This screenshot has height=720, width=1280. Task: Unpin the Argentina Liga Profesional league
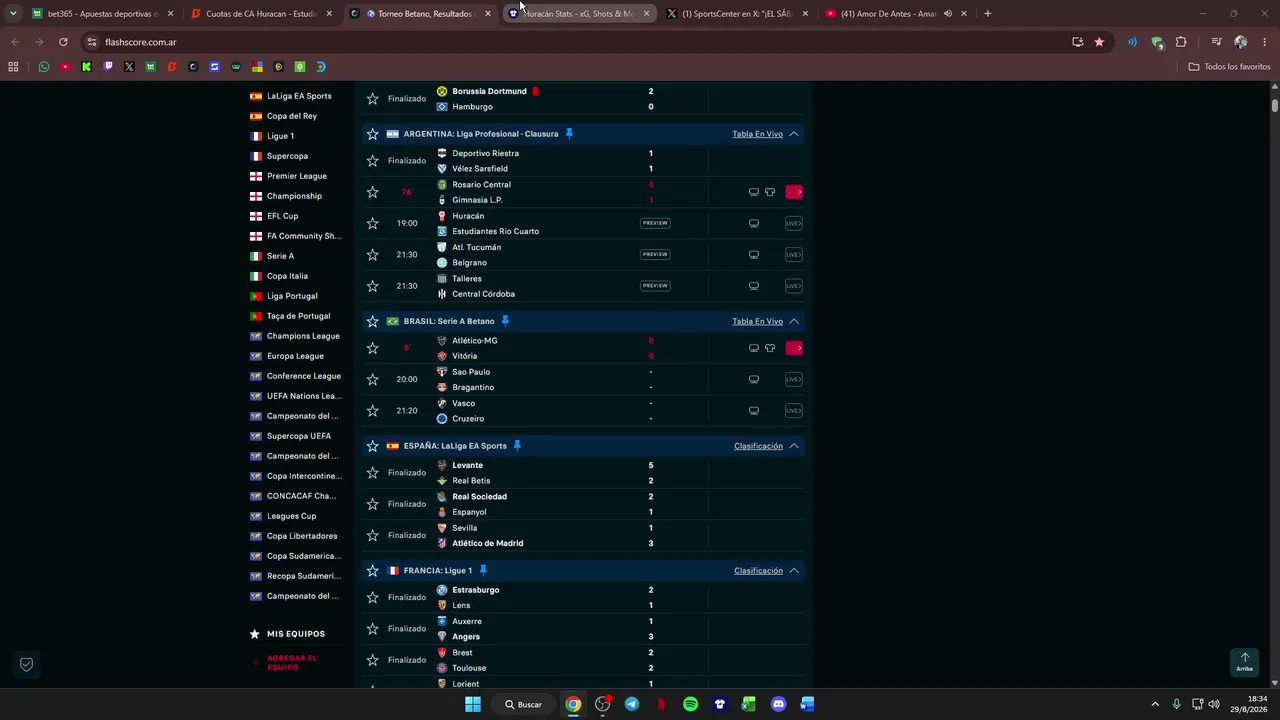(x=569, y=133)
